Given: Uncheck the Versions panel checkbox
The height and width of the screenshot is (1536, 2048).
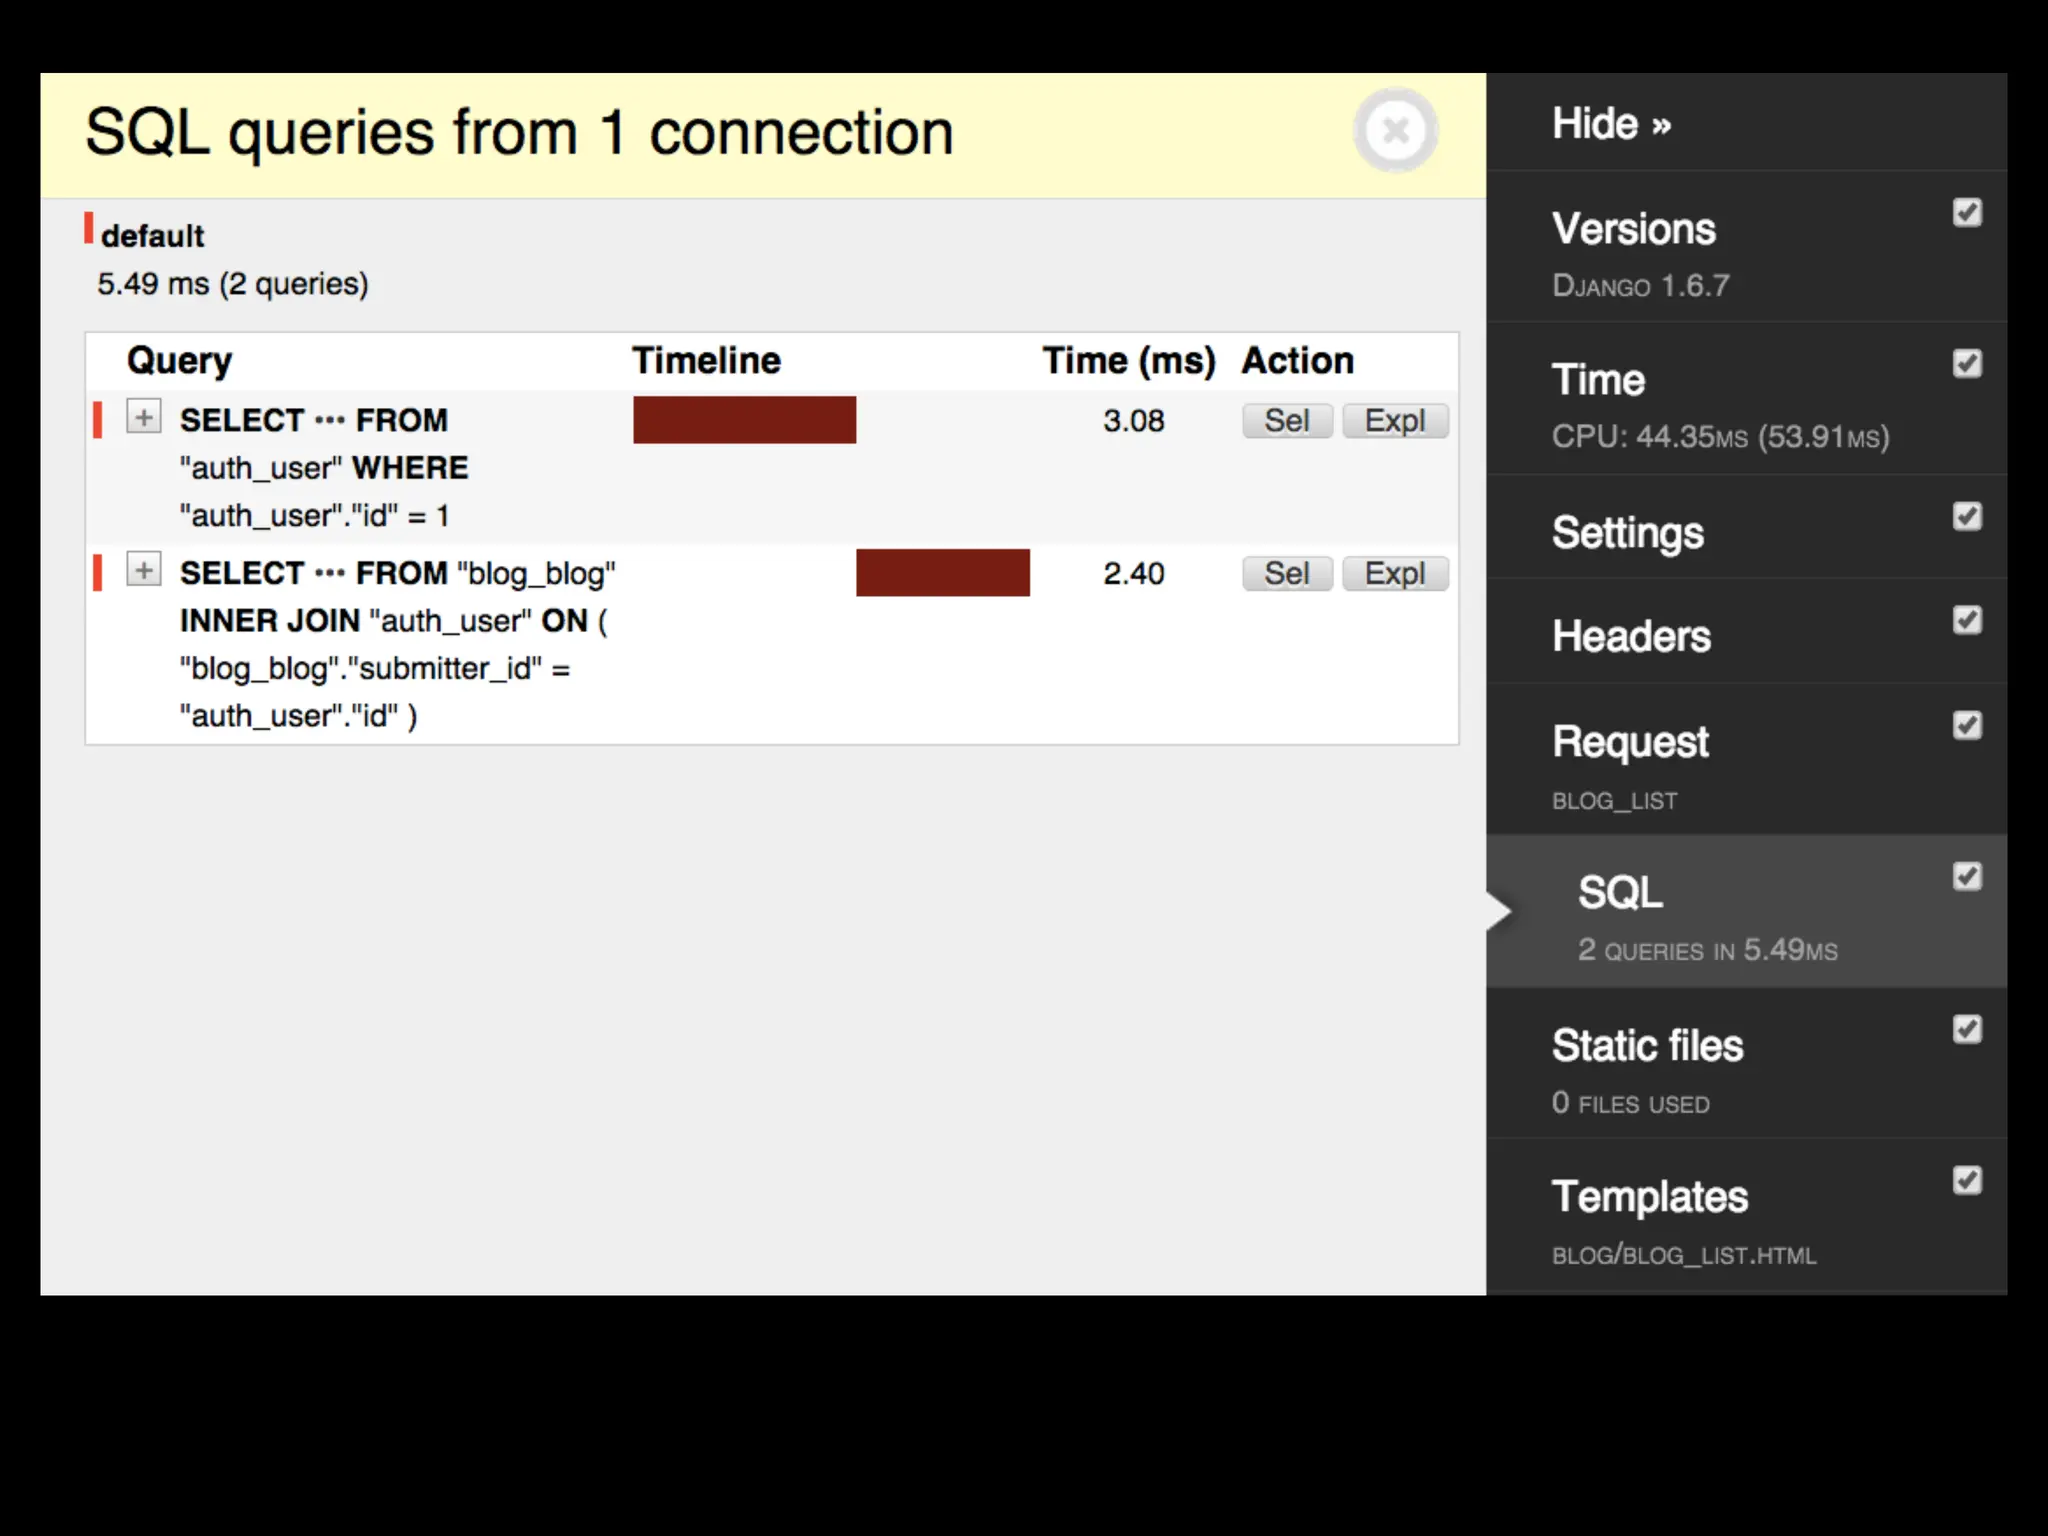Looking at the screenshot, I should (x=1967, y=212).
